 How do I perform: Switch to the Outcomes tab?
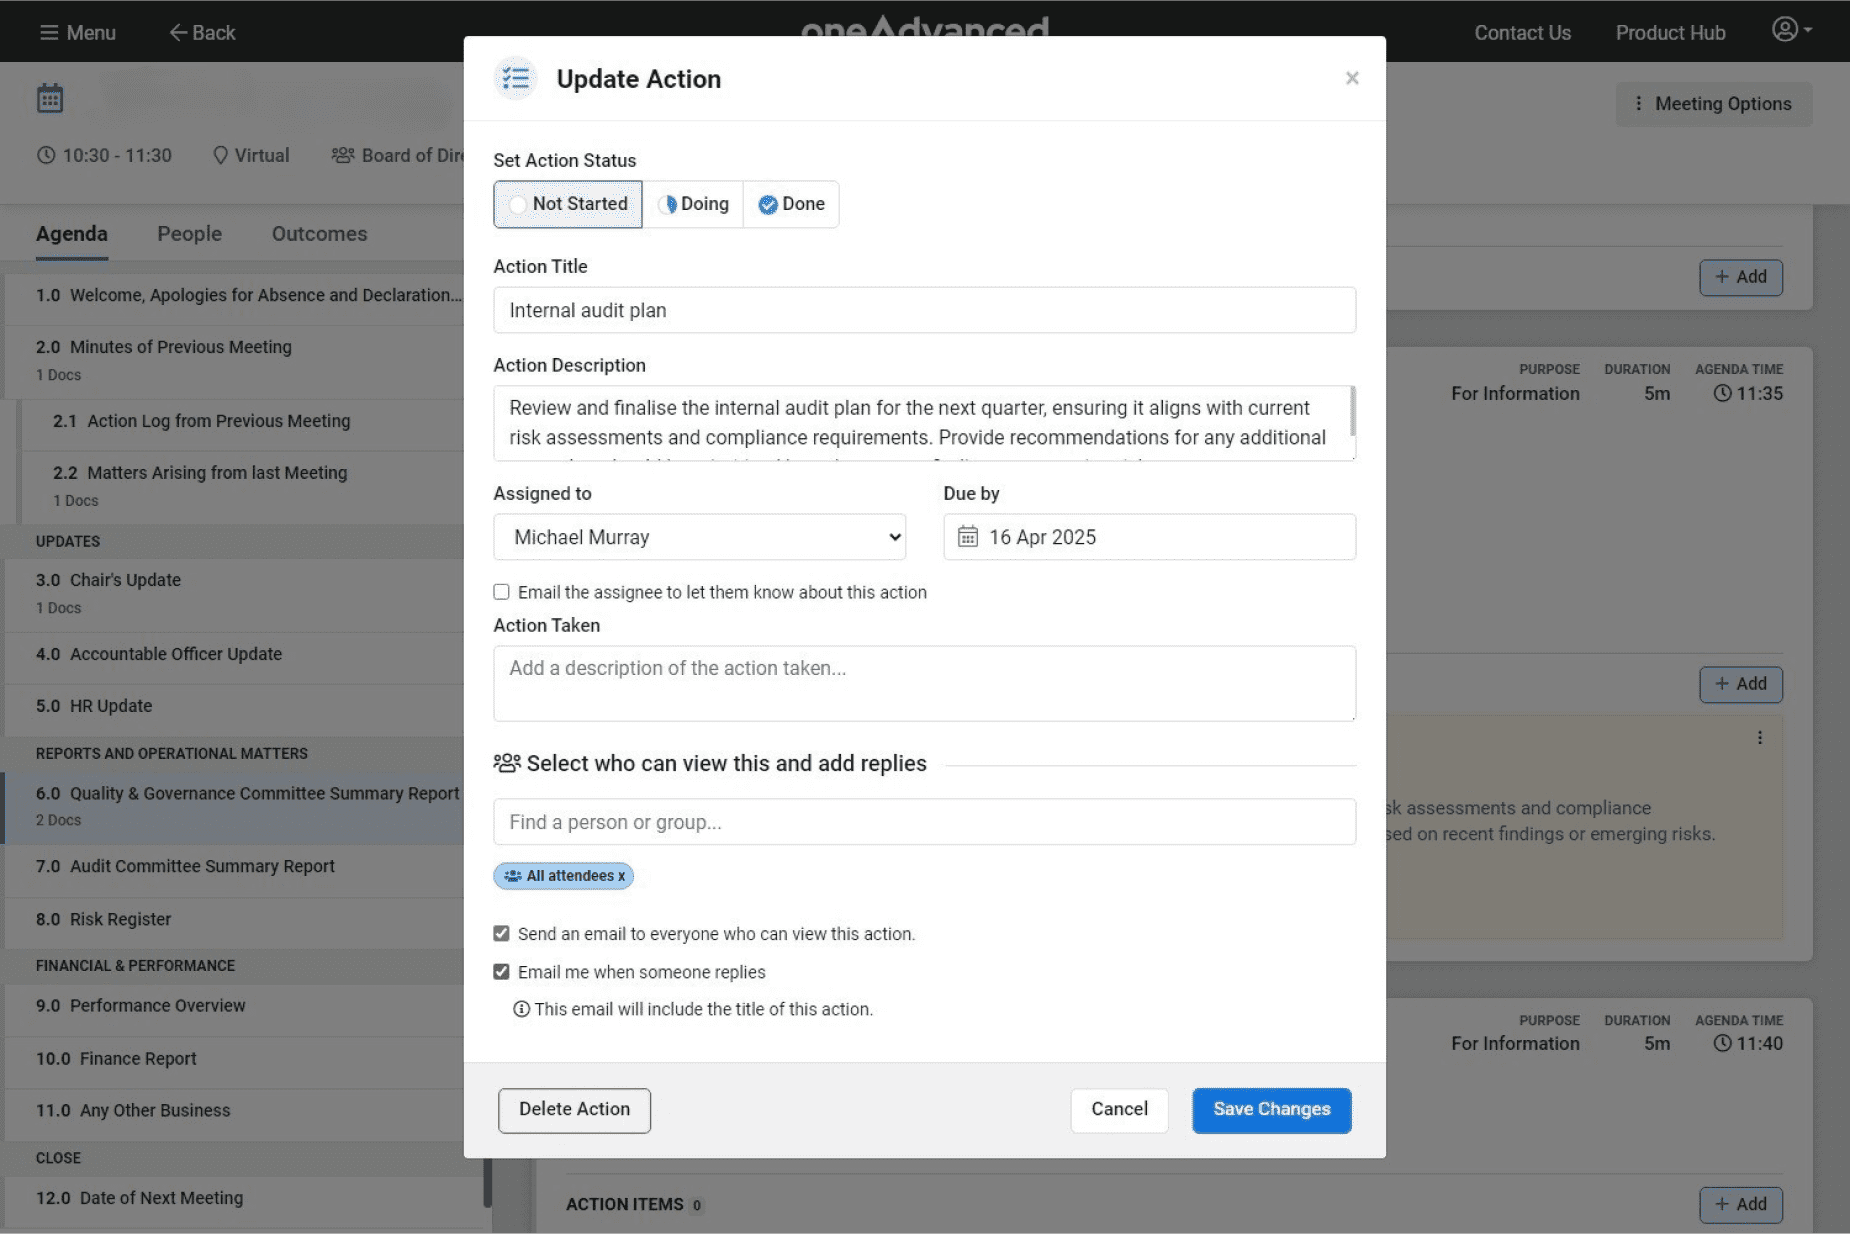(x=319, y=234)
